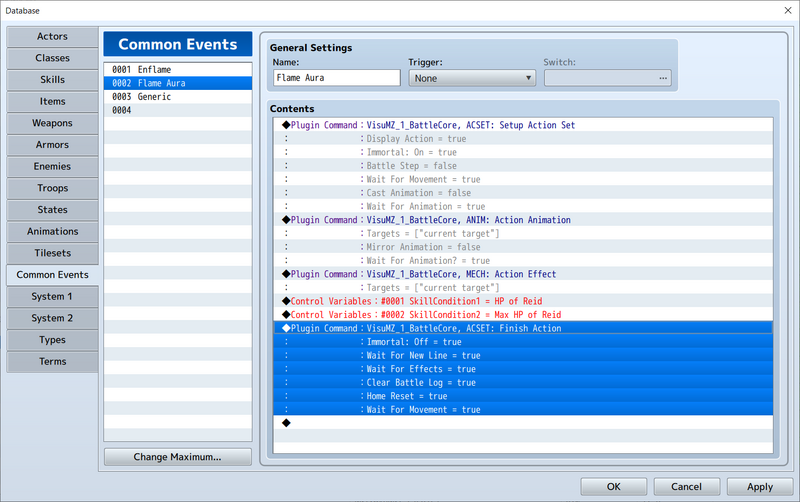The image size is (800, 502).
Task: Open the Trigger dropdown
Action: (x=472, y=78)
